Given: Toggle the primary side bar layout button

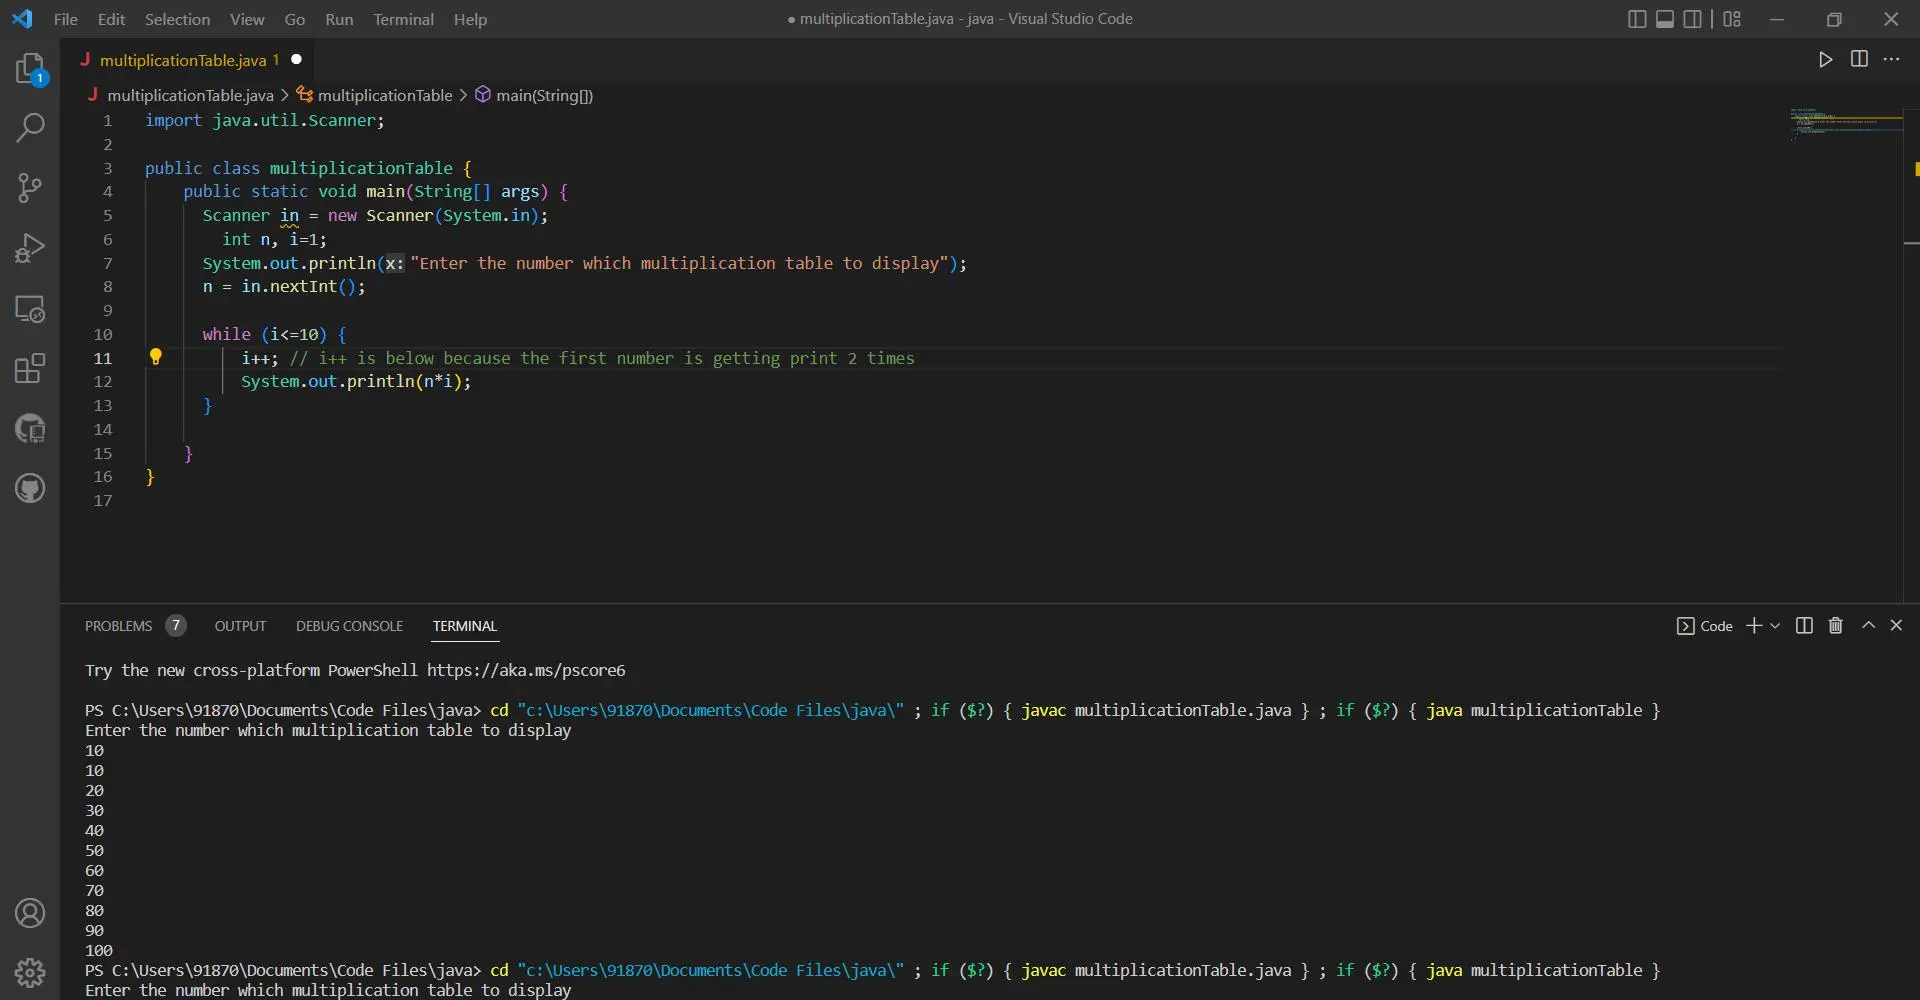Looking at the screenshot, I should (1637, 19).
